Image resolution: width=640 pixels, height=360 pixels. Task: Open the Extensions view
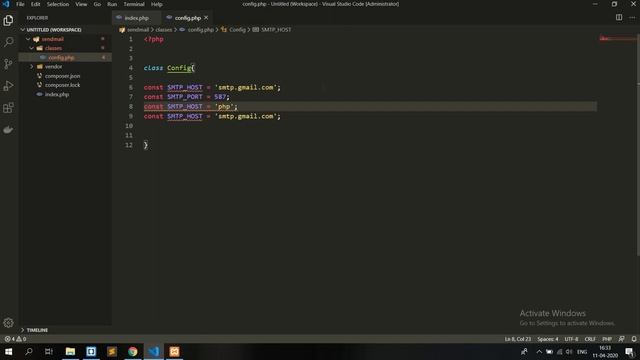click(8, 108)
